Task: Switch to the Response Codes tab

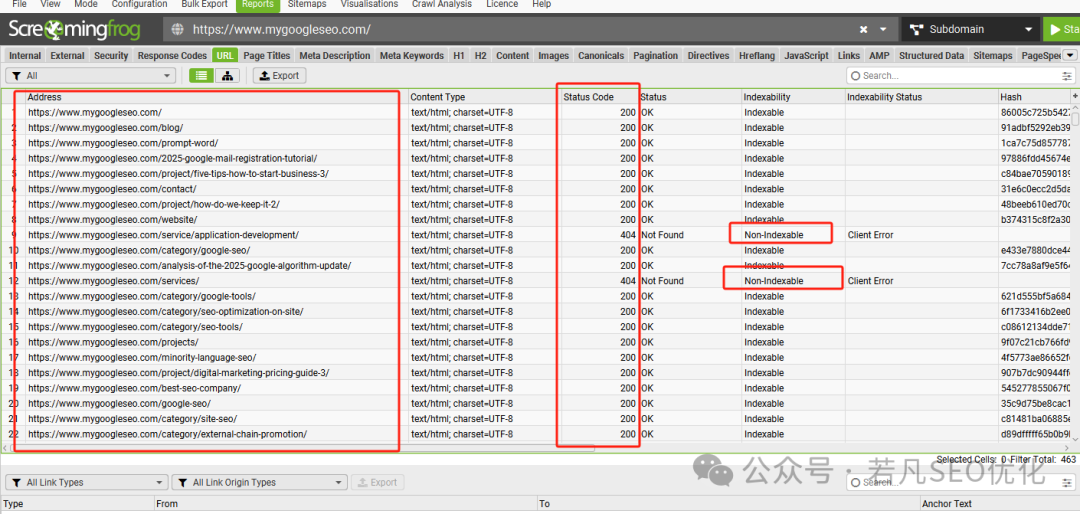Action: 172,56
